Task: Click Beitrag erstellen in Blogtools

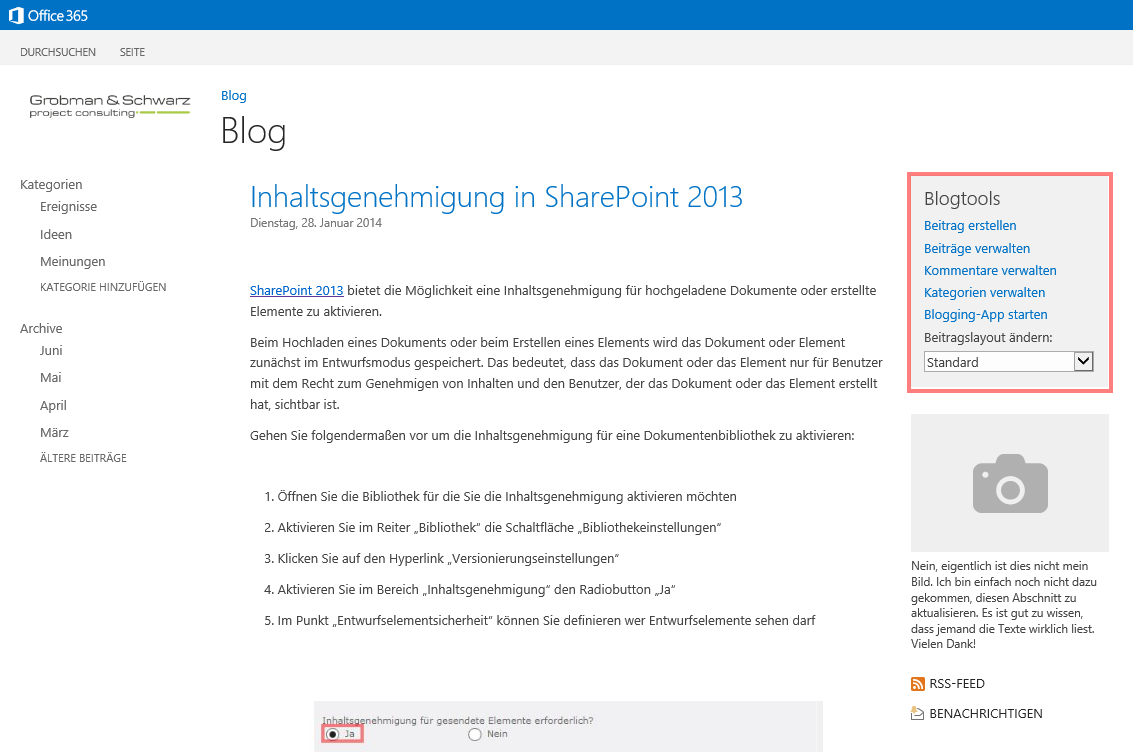Action: (970, 225)
